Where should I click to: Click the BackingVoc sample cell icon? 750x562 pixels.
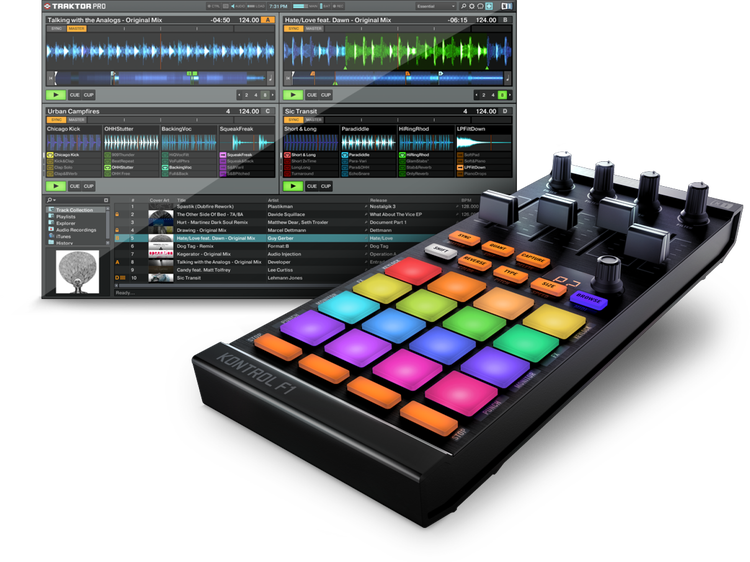(165, 167)
